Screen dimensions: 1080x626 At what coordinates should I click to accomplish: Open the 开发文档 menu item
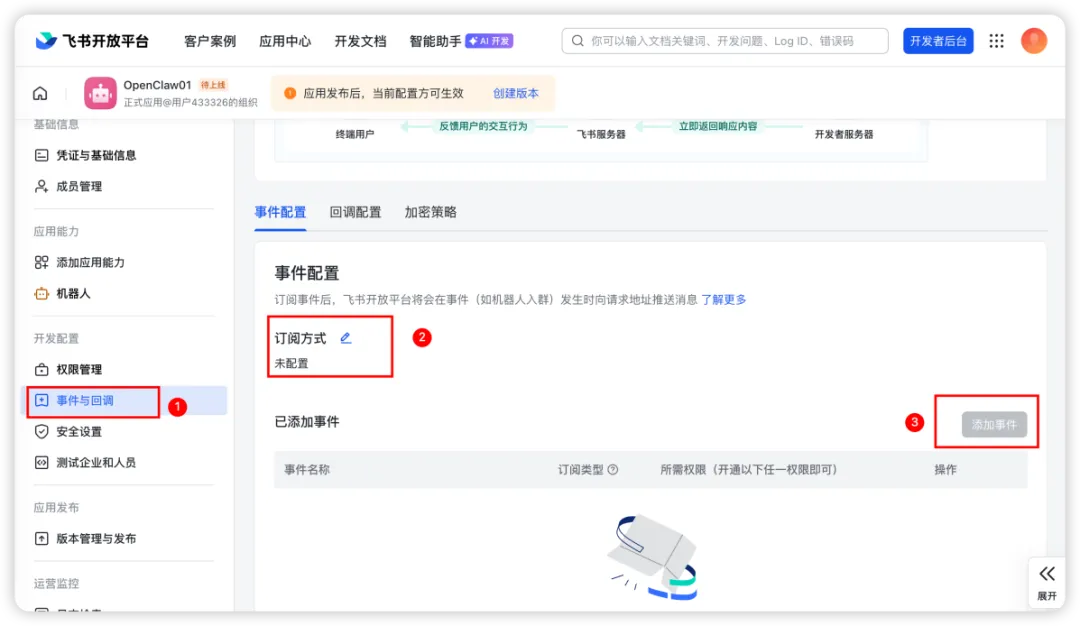pos(360,41)
